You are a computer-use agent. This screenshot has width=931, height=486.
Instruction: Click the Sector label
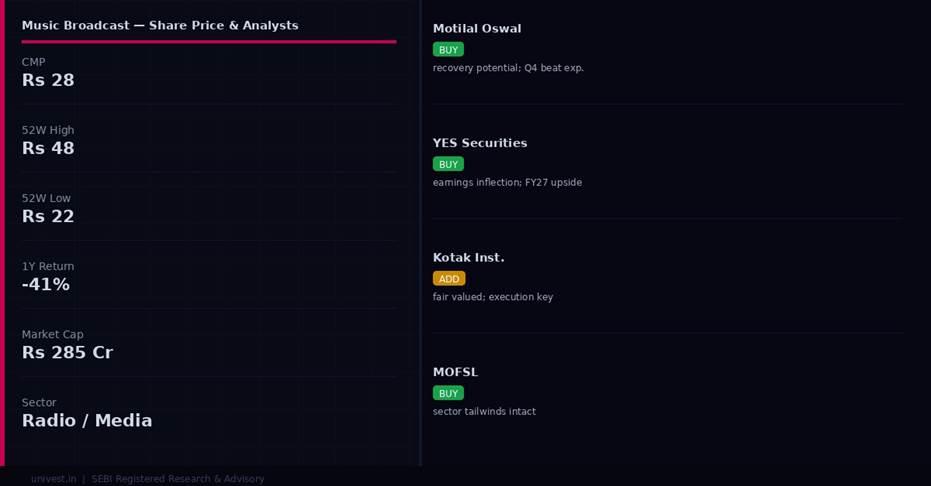pos(39,402)
